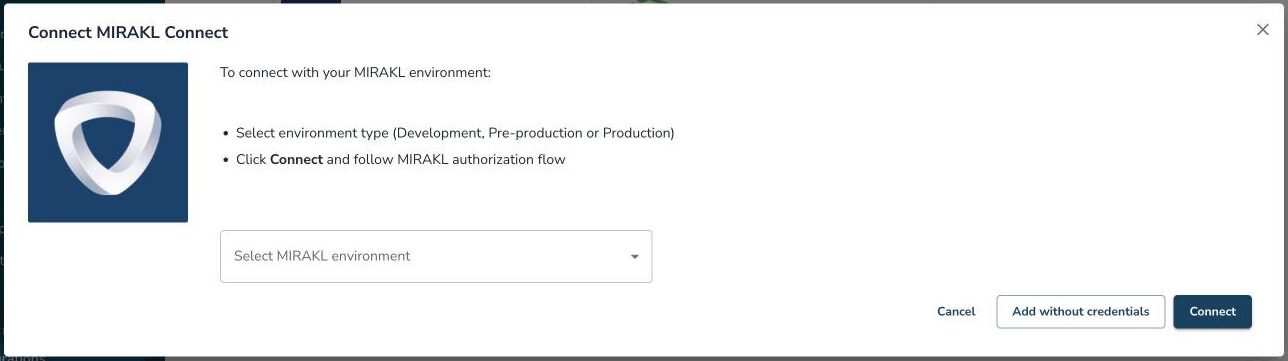Click the follow MIRAKL authorization flow text
The image size is (1288, 361).
coord(459,159)
